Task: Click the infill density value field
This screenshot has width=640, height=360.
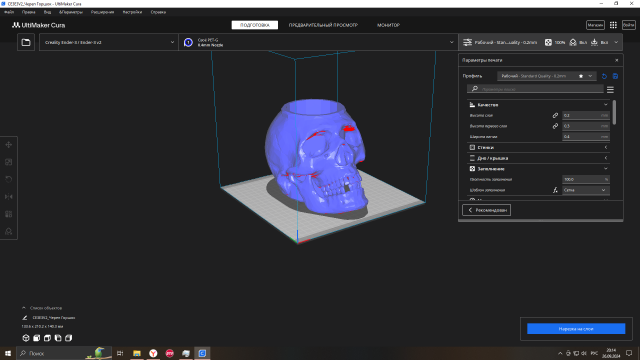Action: pos(586,179)
